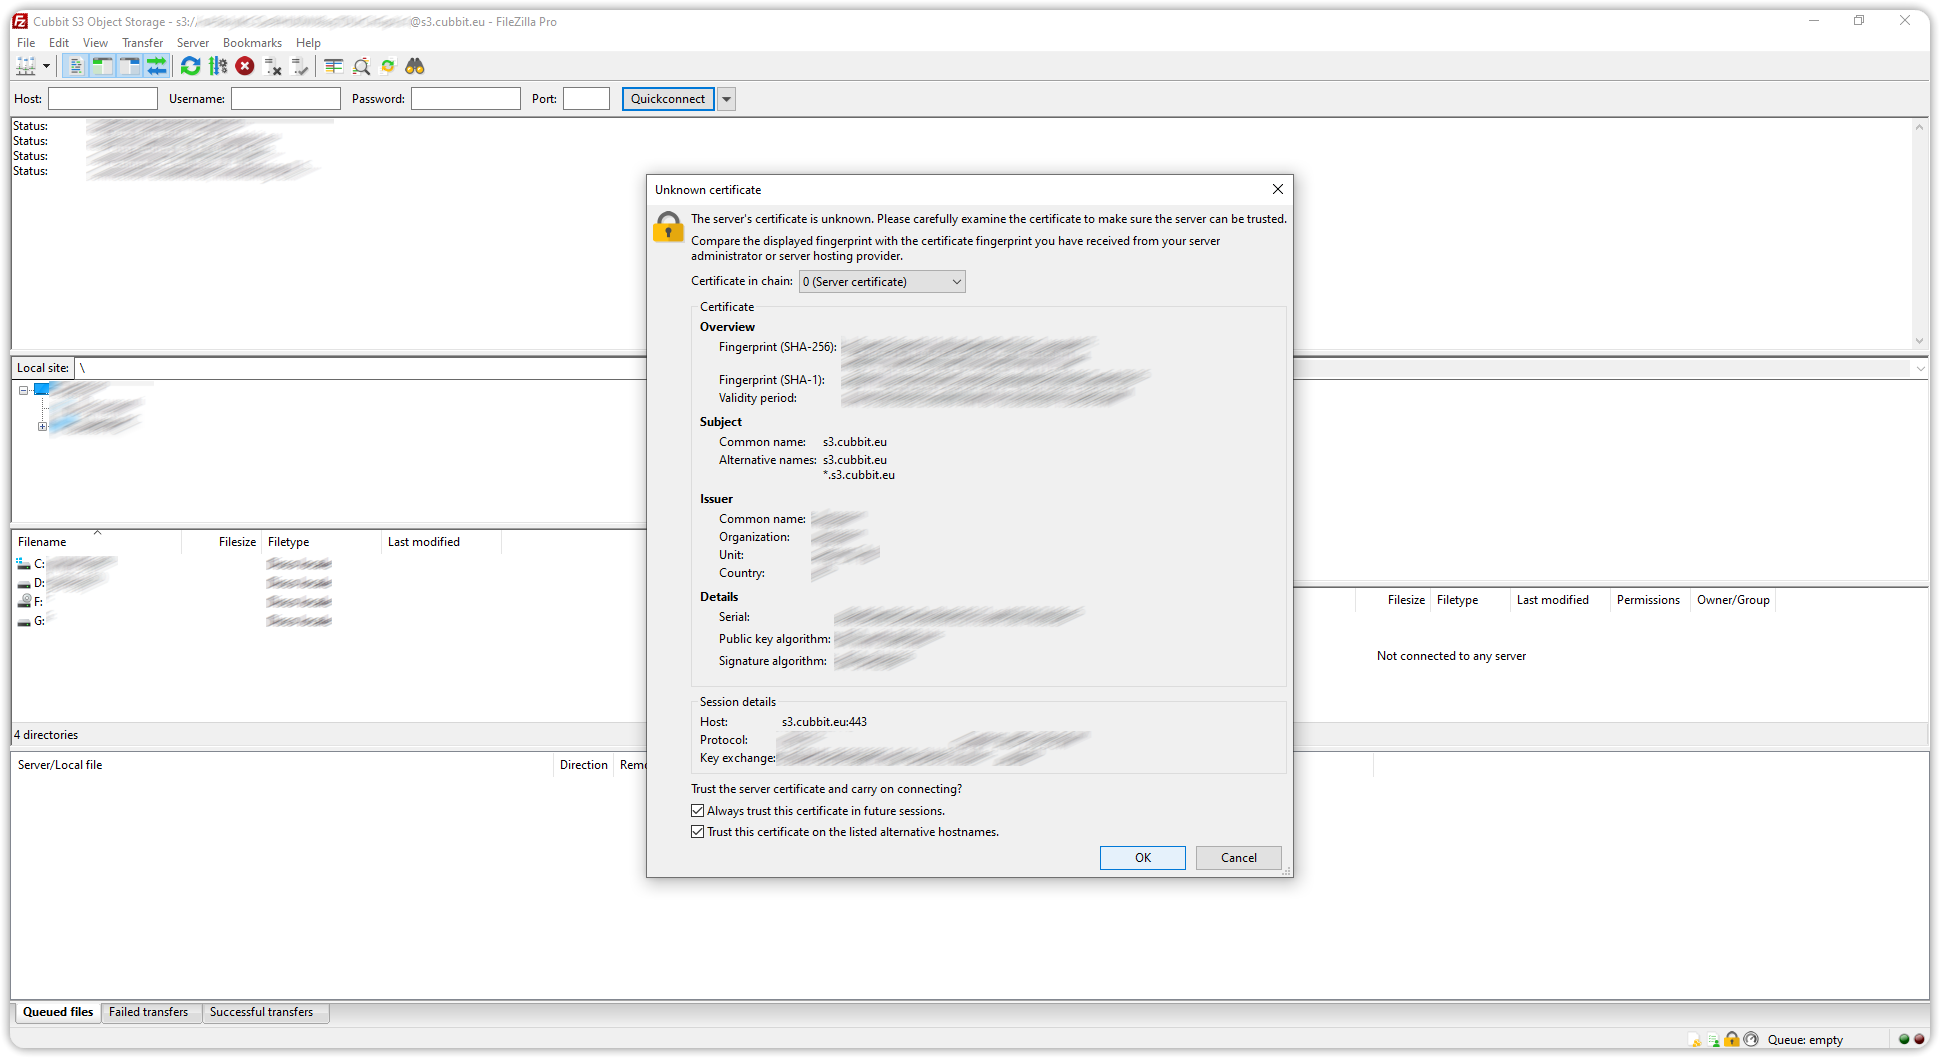Collapse the local site root tree node
Viewport: 1940px width, 1058px height.
tap(23, 390)
